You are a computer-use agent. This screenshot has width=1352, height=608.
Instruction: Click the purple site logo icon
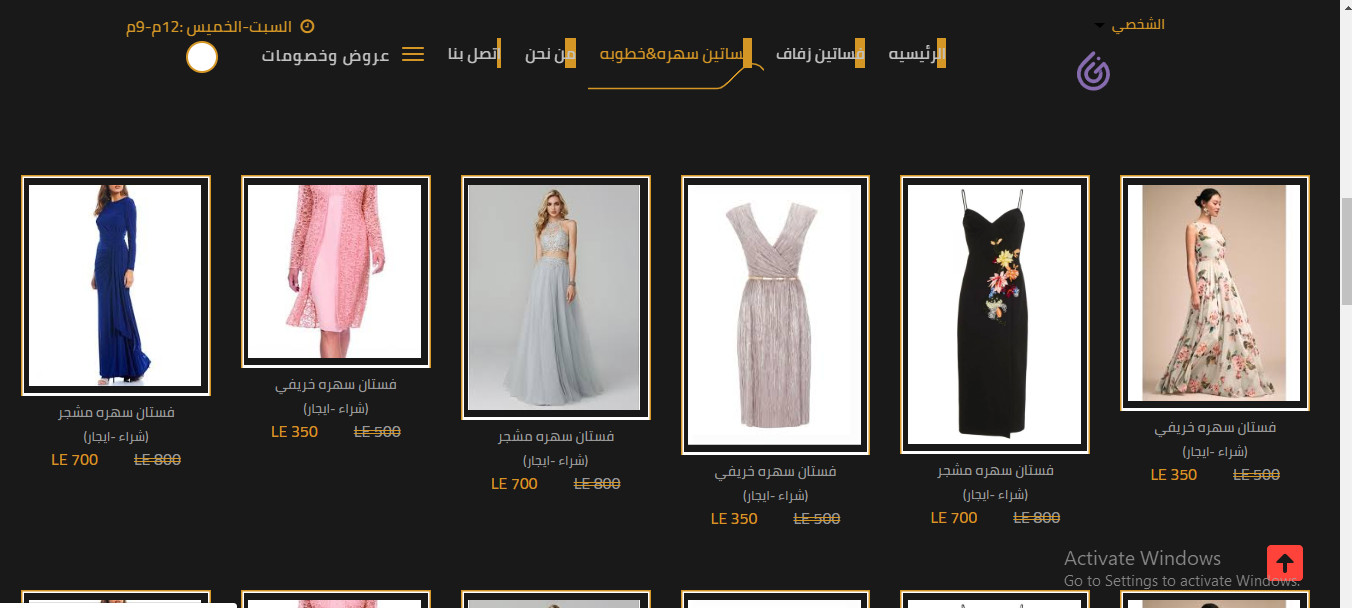(x=1094, y=71)
